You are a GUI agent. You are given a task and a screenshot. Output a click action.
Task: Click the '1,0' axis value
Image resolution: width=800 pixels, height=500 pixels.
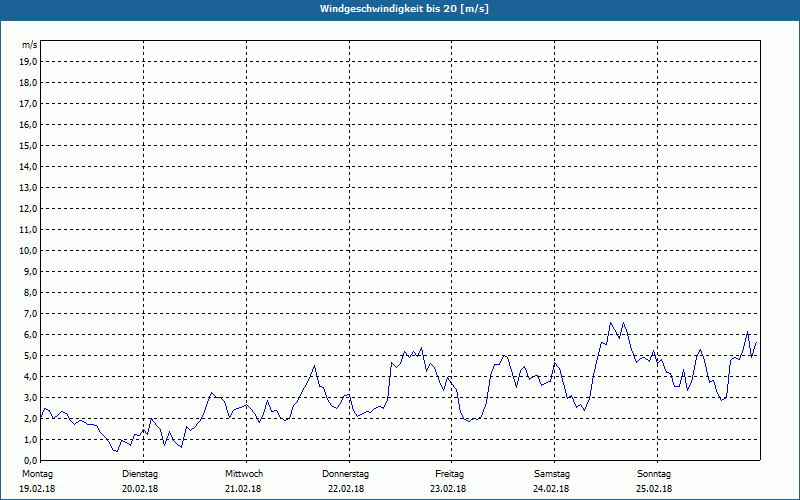pyautogui.click(x=30, y=440)
